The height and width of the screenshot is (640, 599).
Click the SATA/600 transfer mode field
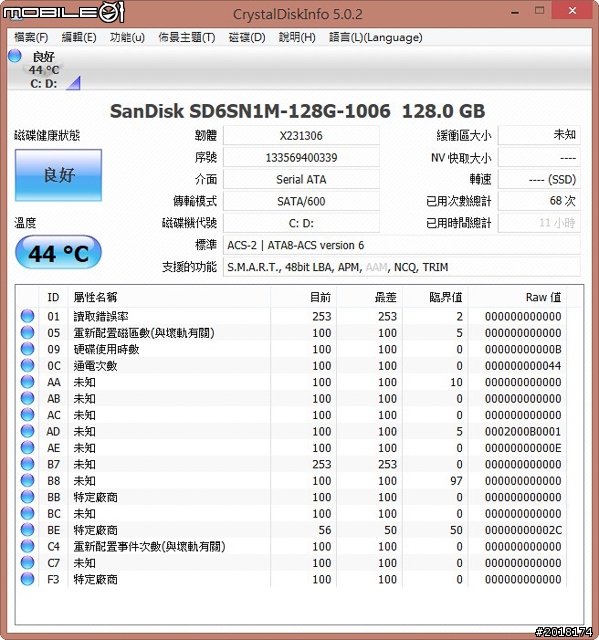coord(301,201)
